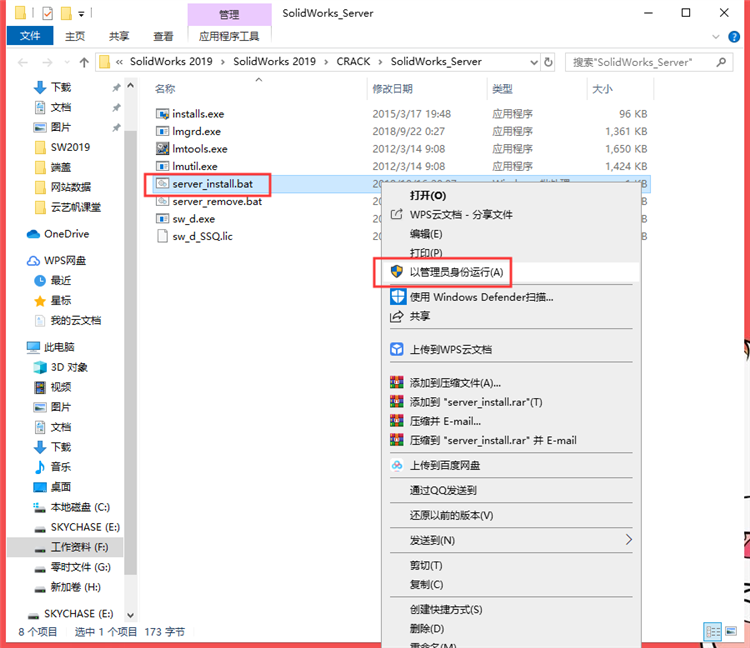750x648 pixels.
Task: Click the share arrow icon beside 共享
Action: click(397, 316)
